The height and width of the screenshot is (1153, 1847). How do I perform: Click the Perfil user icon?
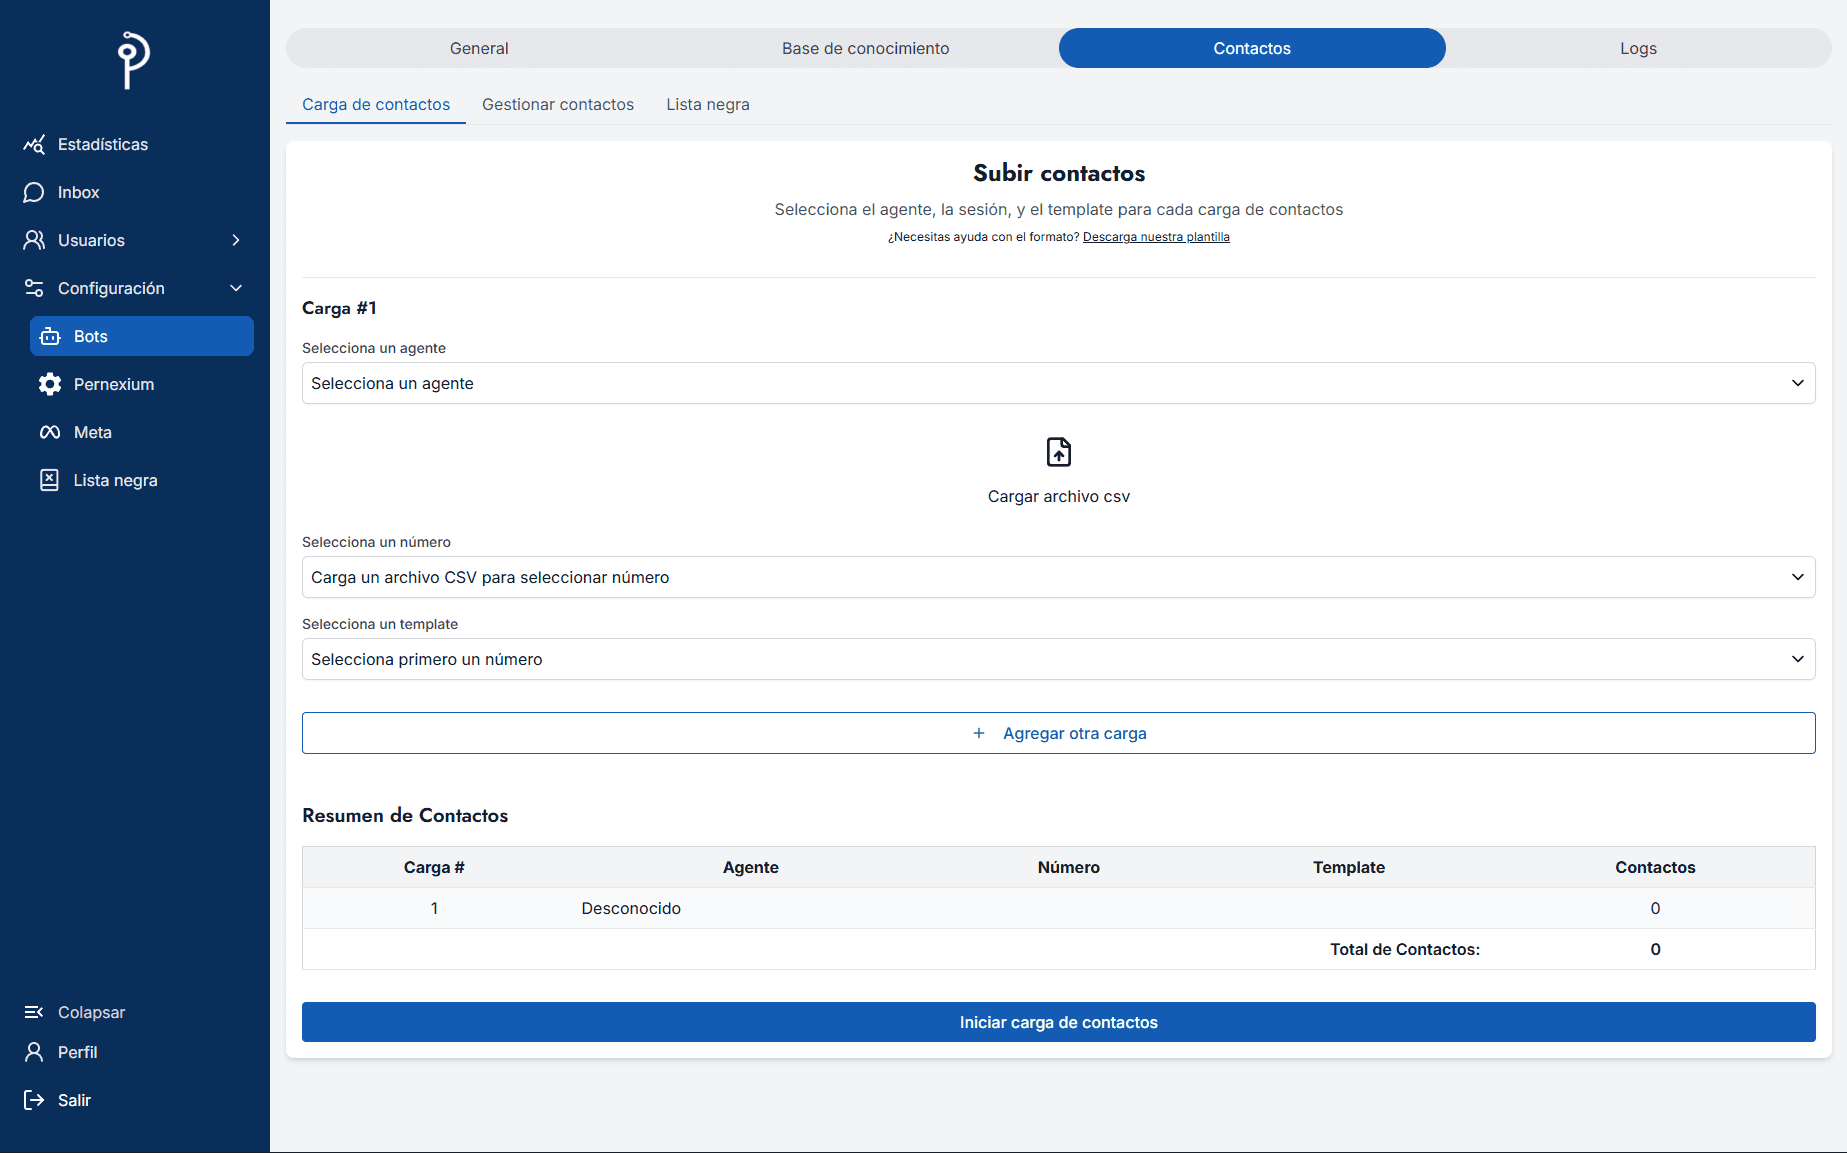pos(34,1052)
